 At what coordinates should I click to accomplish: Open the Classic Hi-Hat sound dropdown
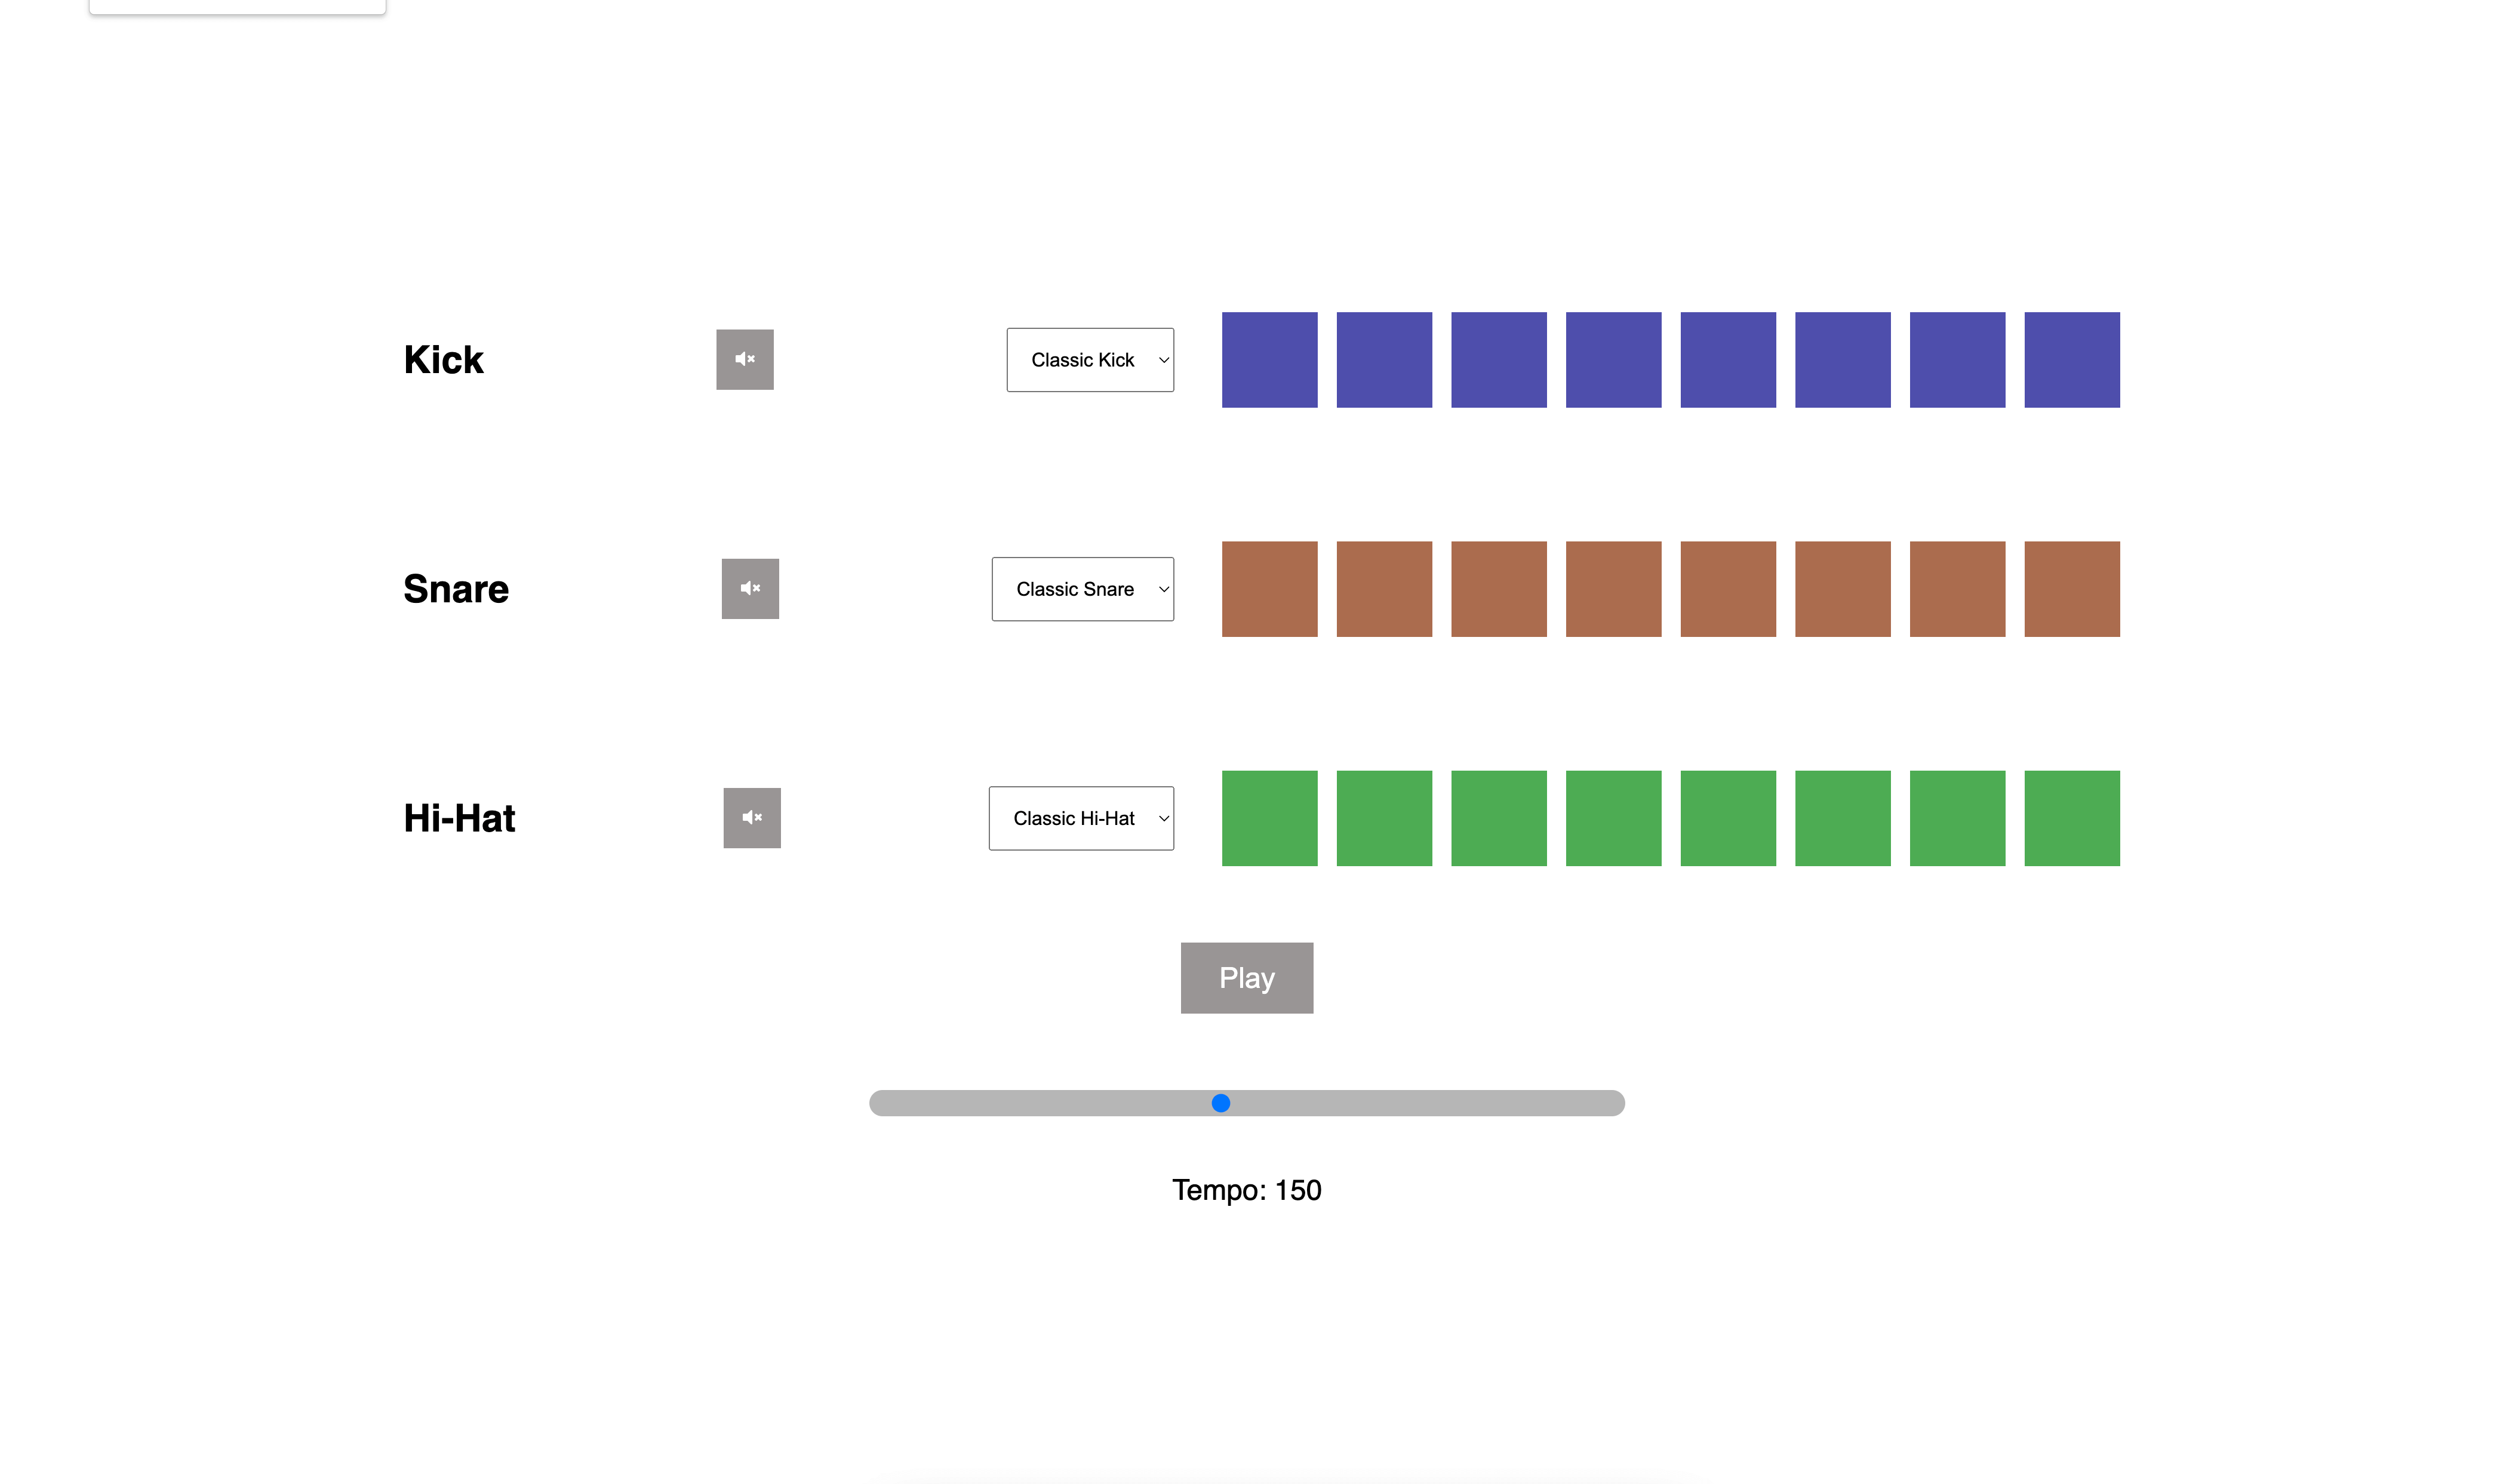point(1081,818)
